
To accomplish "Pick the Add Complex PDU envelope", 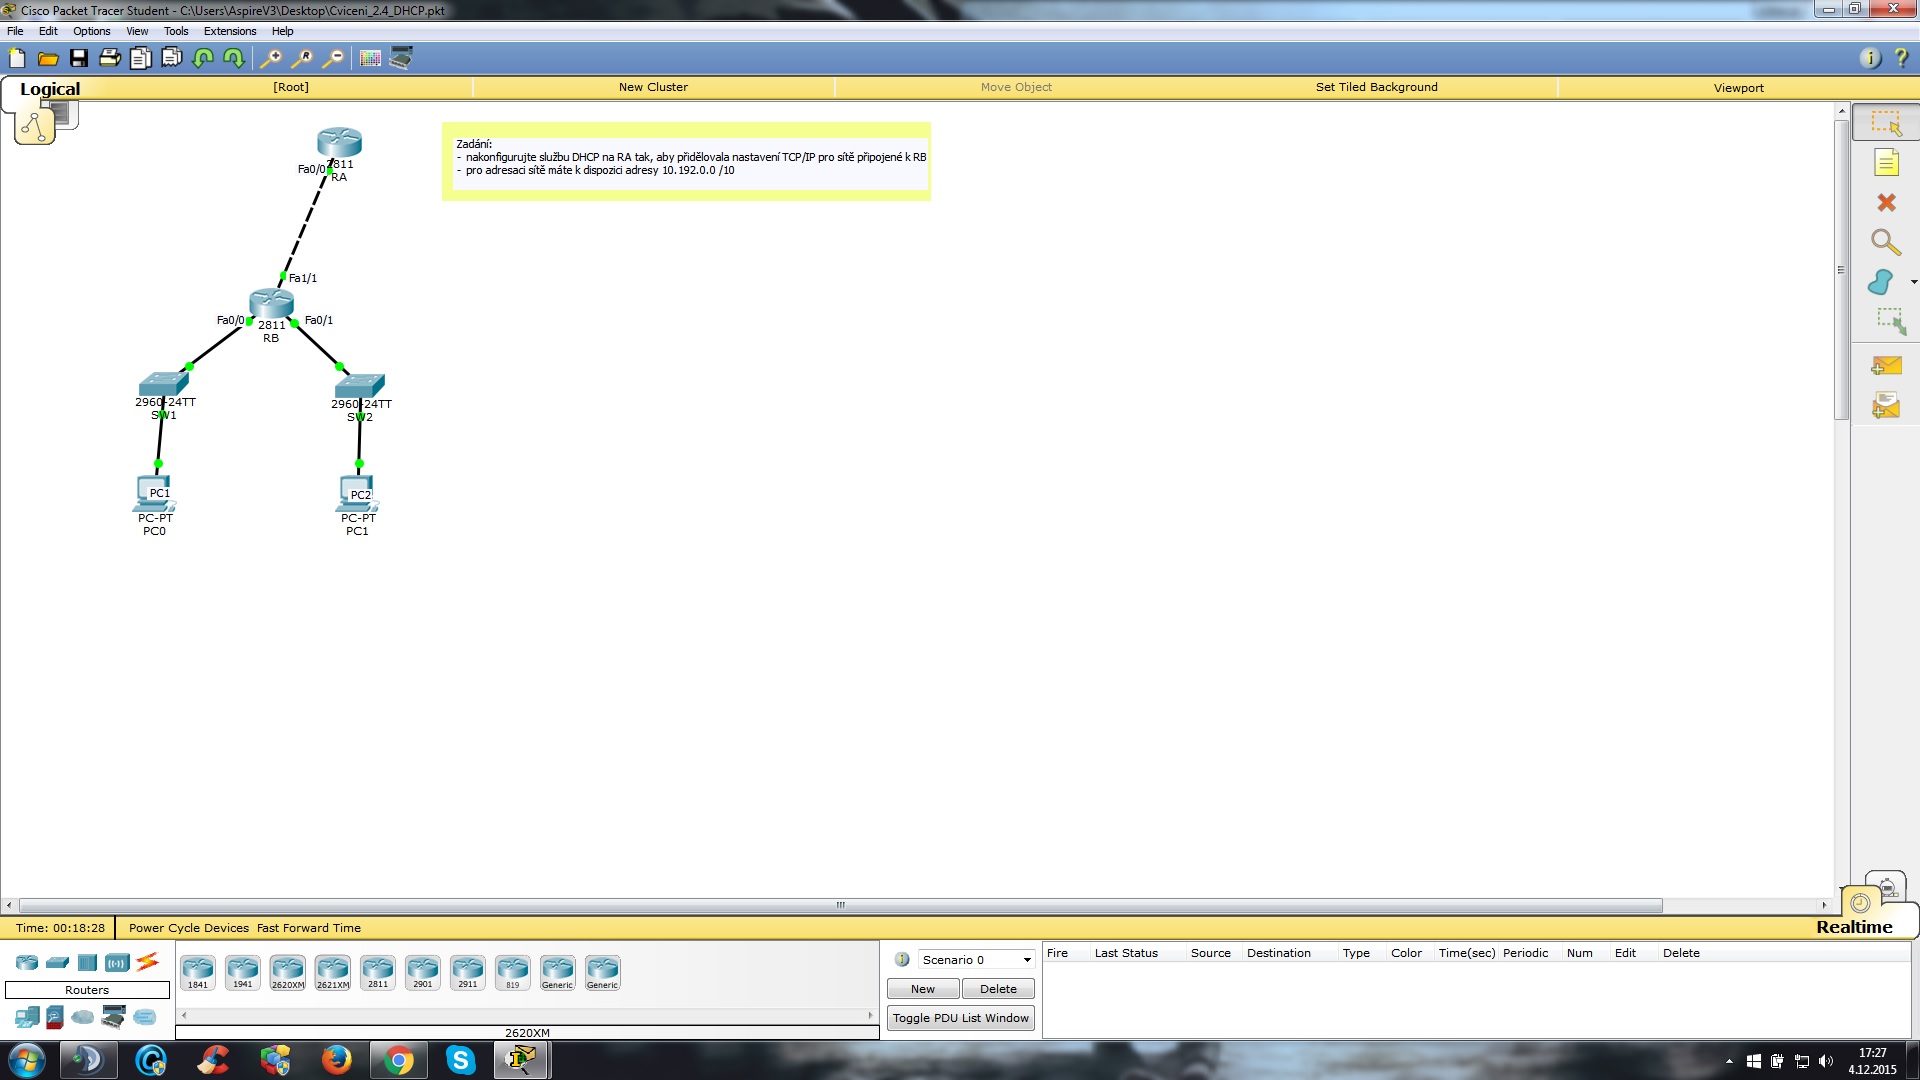I will (x=1886, y=406).
